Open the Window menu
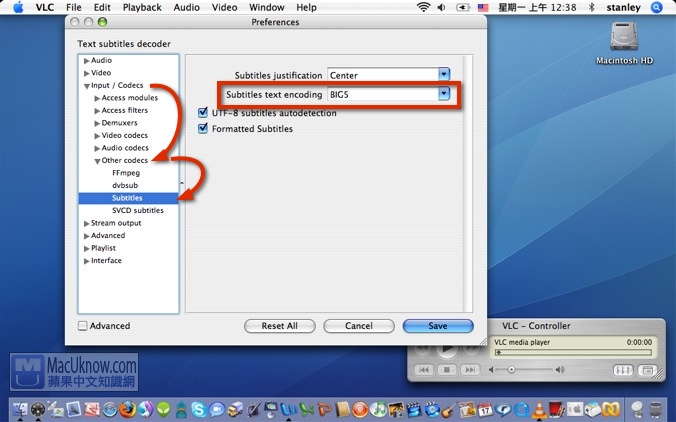 266,7
